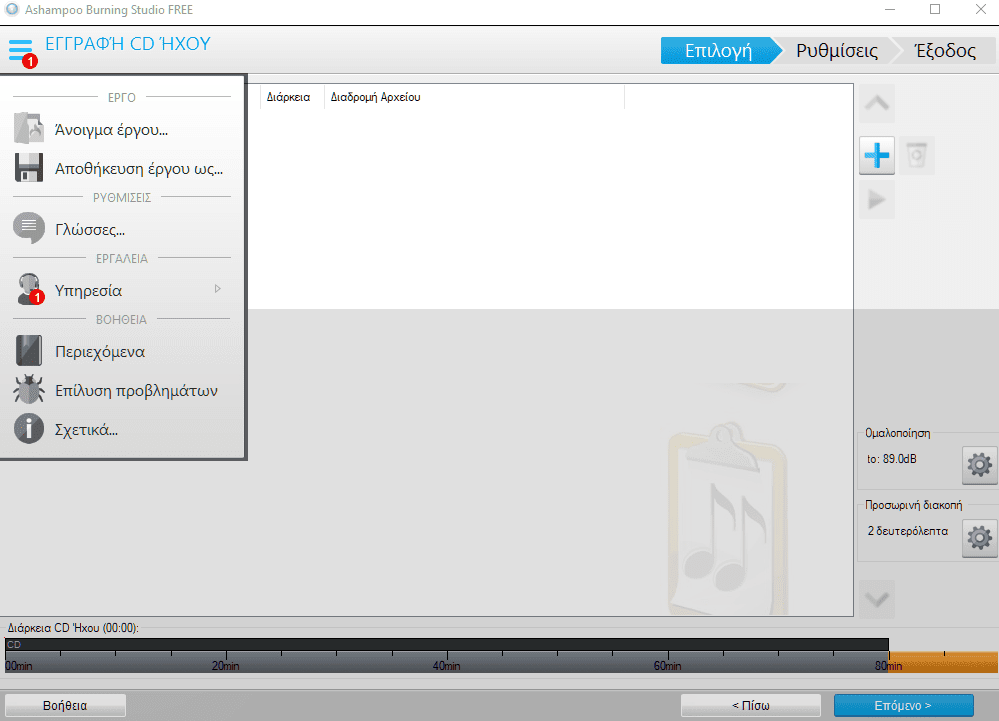Click the 40min timeline marker
The image size is (999, 721).
(446, 666)
